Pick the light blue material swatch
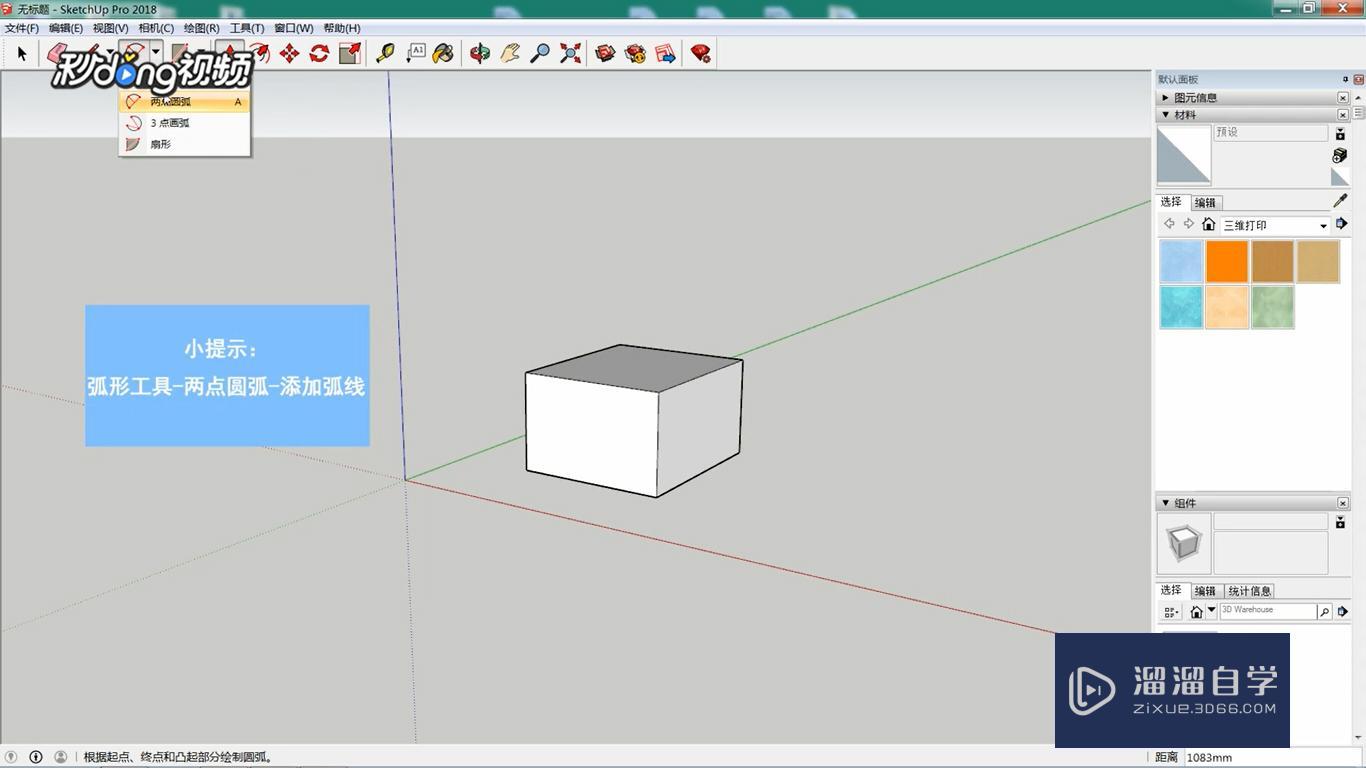The image size is (1366, 768). (1181, 262)
